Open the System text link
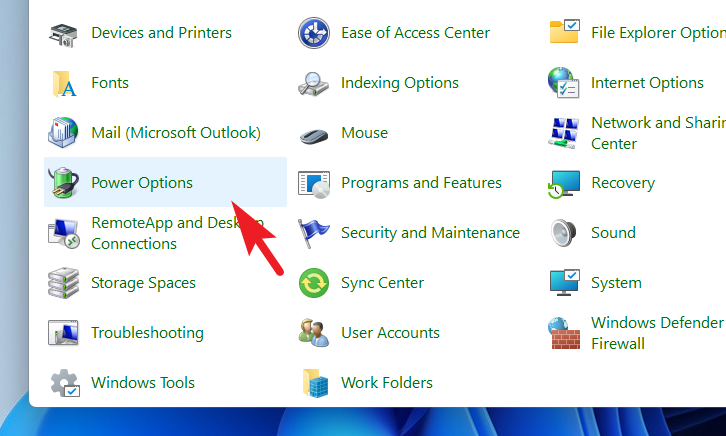 pos(616,283)
